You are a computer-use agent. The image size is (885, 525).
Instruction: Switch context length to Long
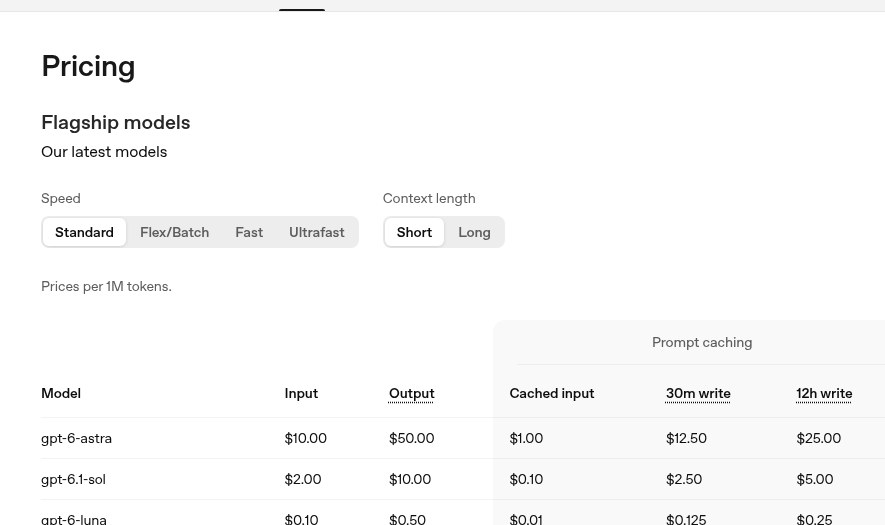pos(474,232)
